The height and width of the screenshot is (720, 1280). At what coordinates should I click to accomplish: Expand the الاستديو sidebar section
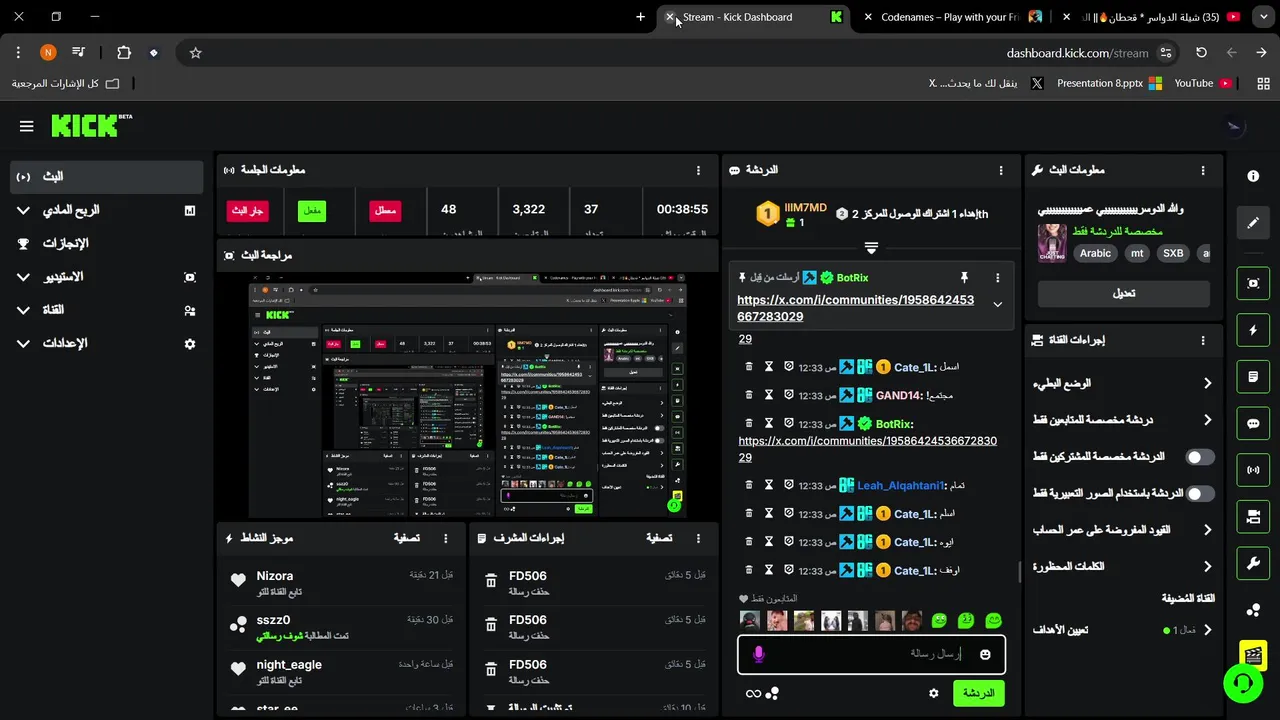click(24, 277)
